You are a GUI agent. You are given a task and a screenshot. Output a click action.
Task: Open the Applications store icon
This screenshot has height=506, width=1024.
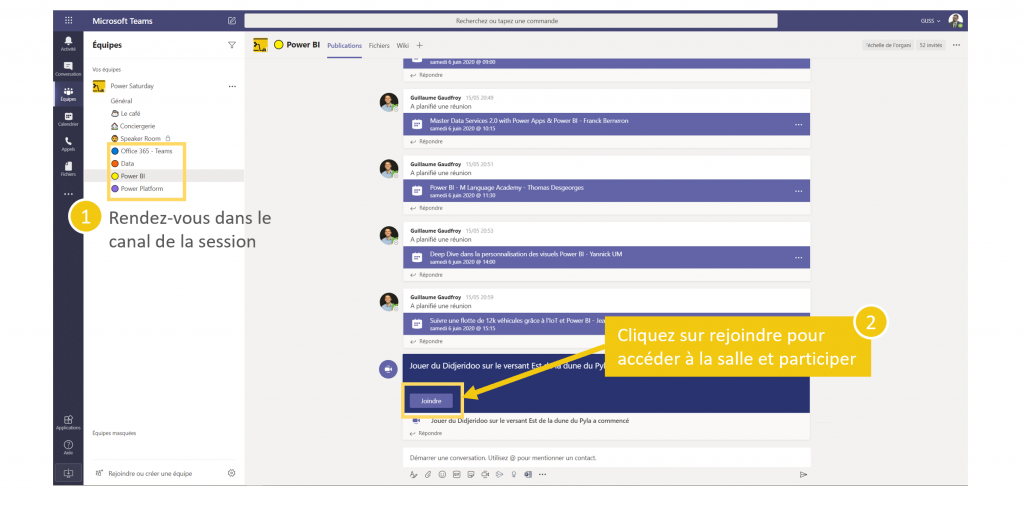(x=68, y=421)
